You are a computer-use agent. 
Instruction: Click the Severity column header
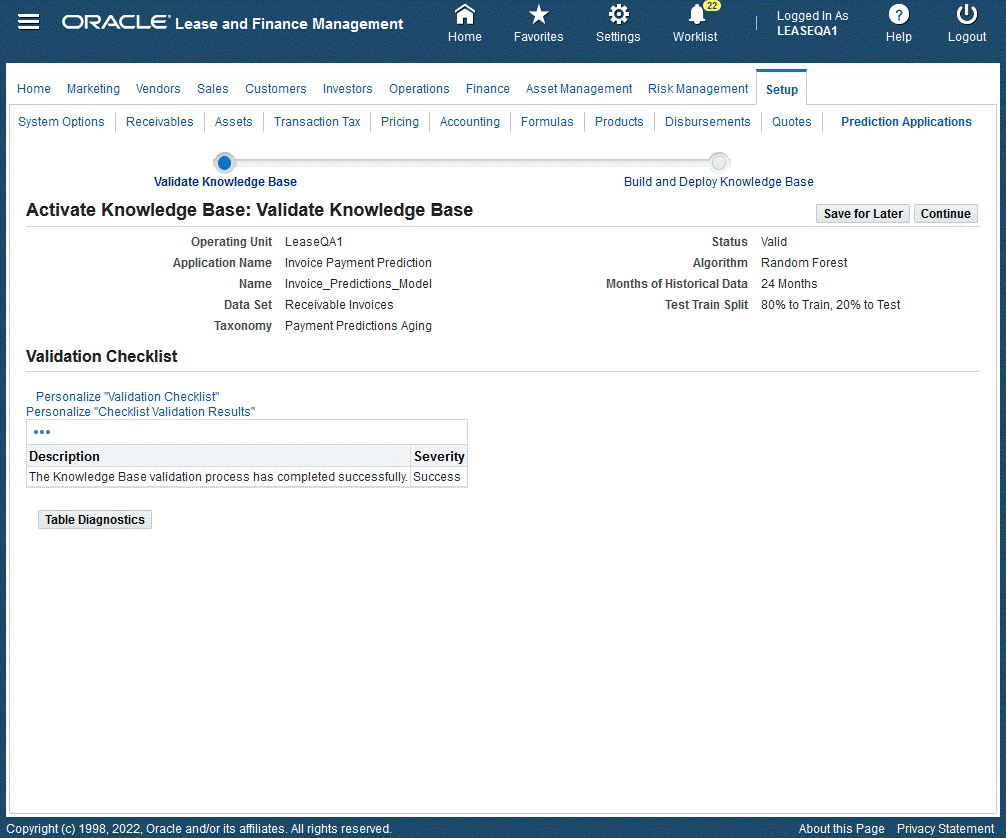[439, 456]
